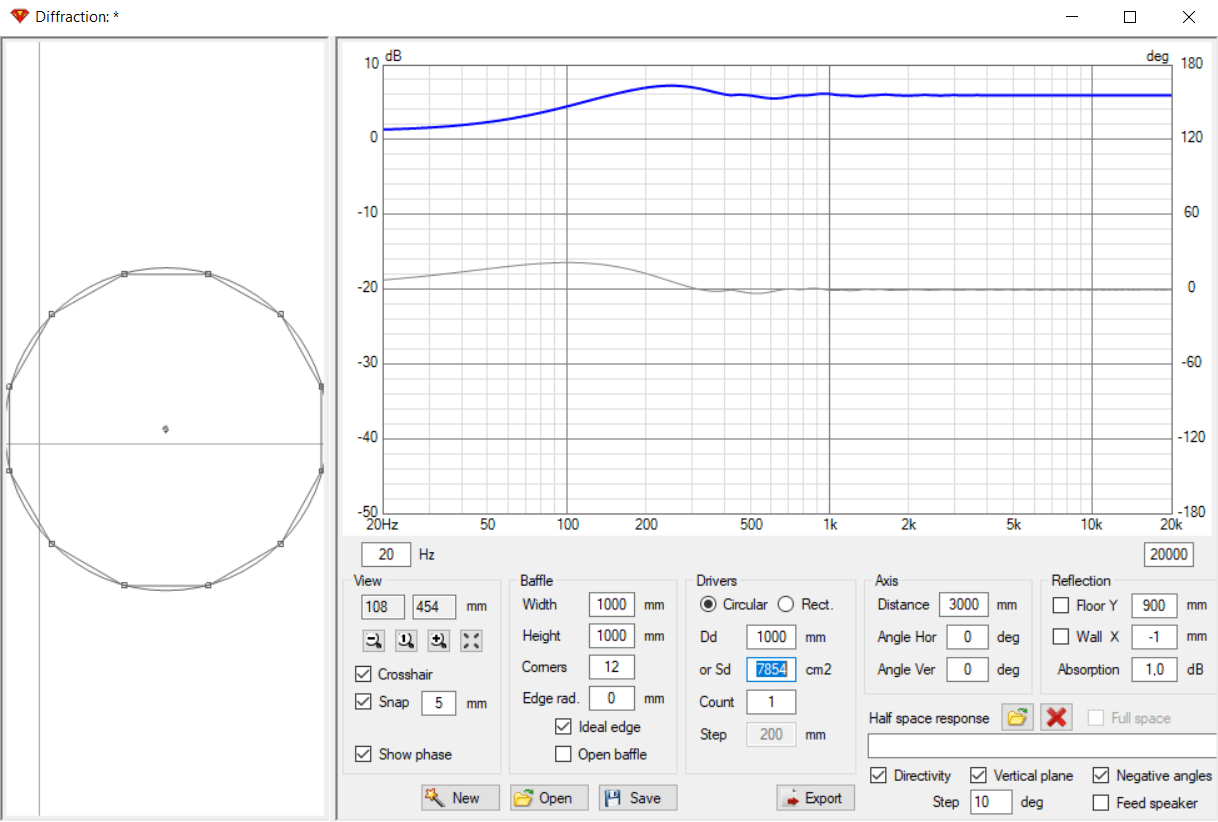Viewport: 1218px width, 822px height.
Task: Fit baffle drawing to view
Action: coord(471,641)
